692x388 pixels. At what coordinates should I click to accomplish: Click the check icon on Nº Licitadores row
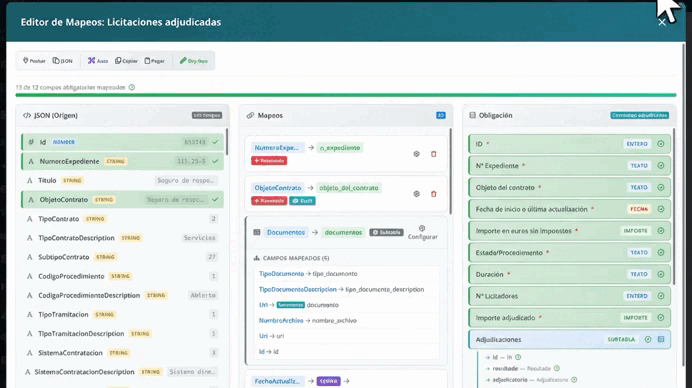tap(661, 296)
